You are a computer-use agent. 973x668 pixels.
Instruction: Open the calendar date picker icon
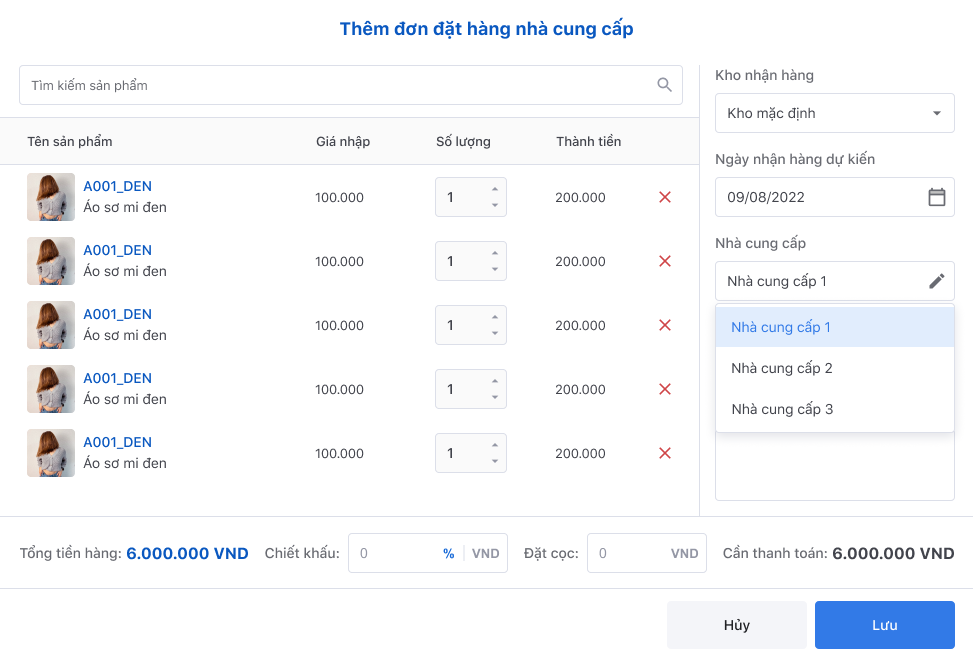pyautogui.click(x=936, y=197)
